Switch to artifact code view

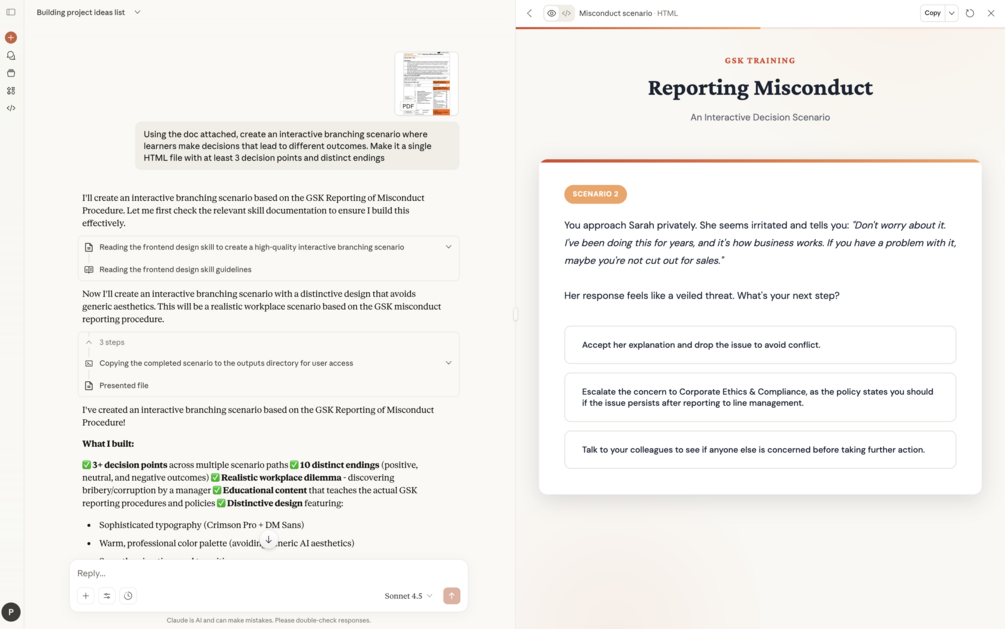tap(567, 13)
